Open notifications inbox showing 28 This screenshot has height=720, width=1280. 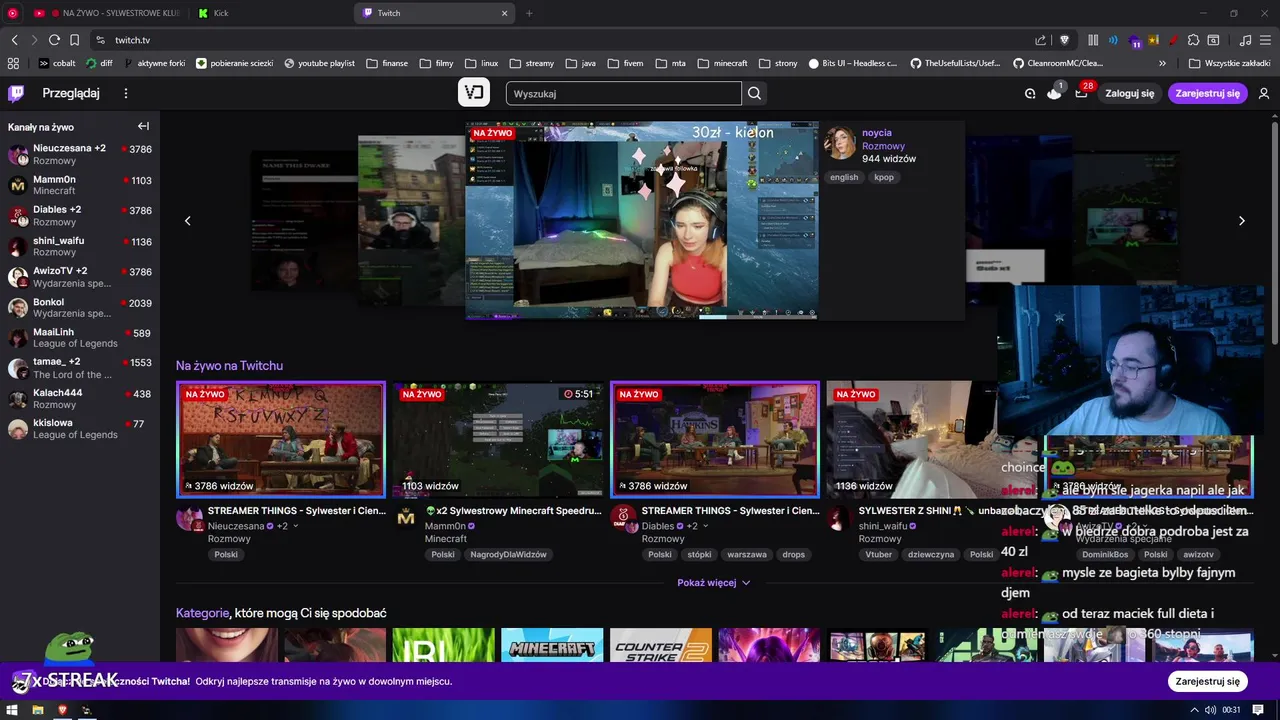1082,92
